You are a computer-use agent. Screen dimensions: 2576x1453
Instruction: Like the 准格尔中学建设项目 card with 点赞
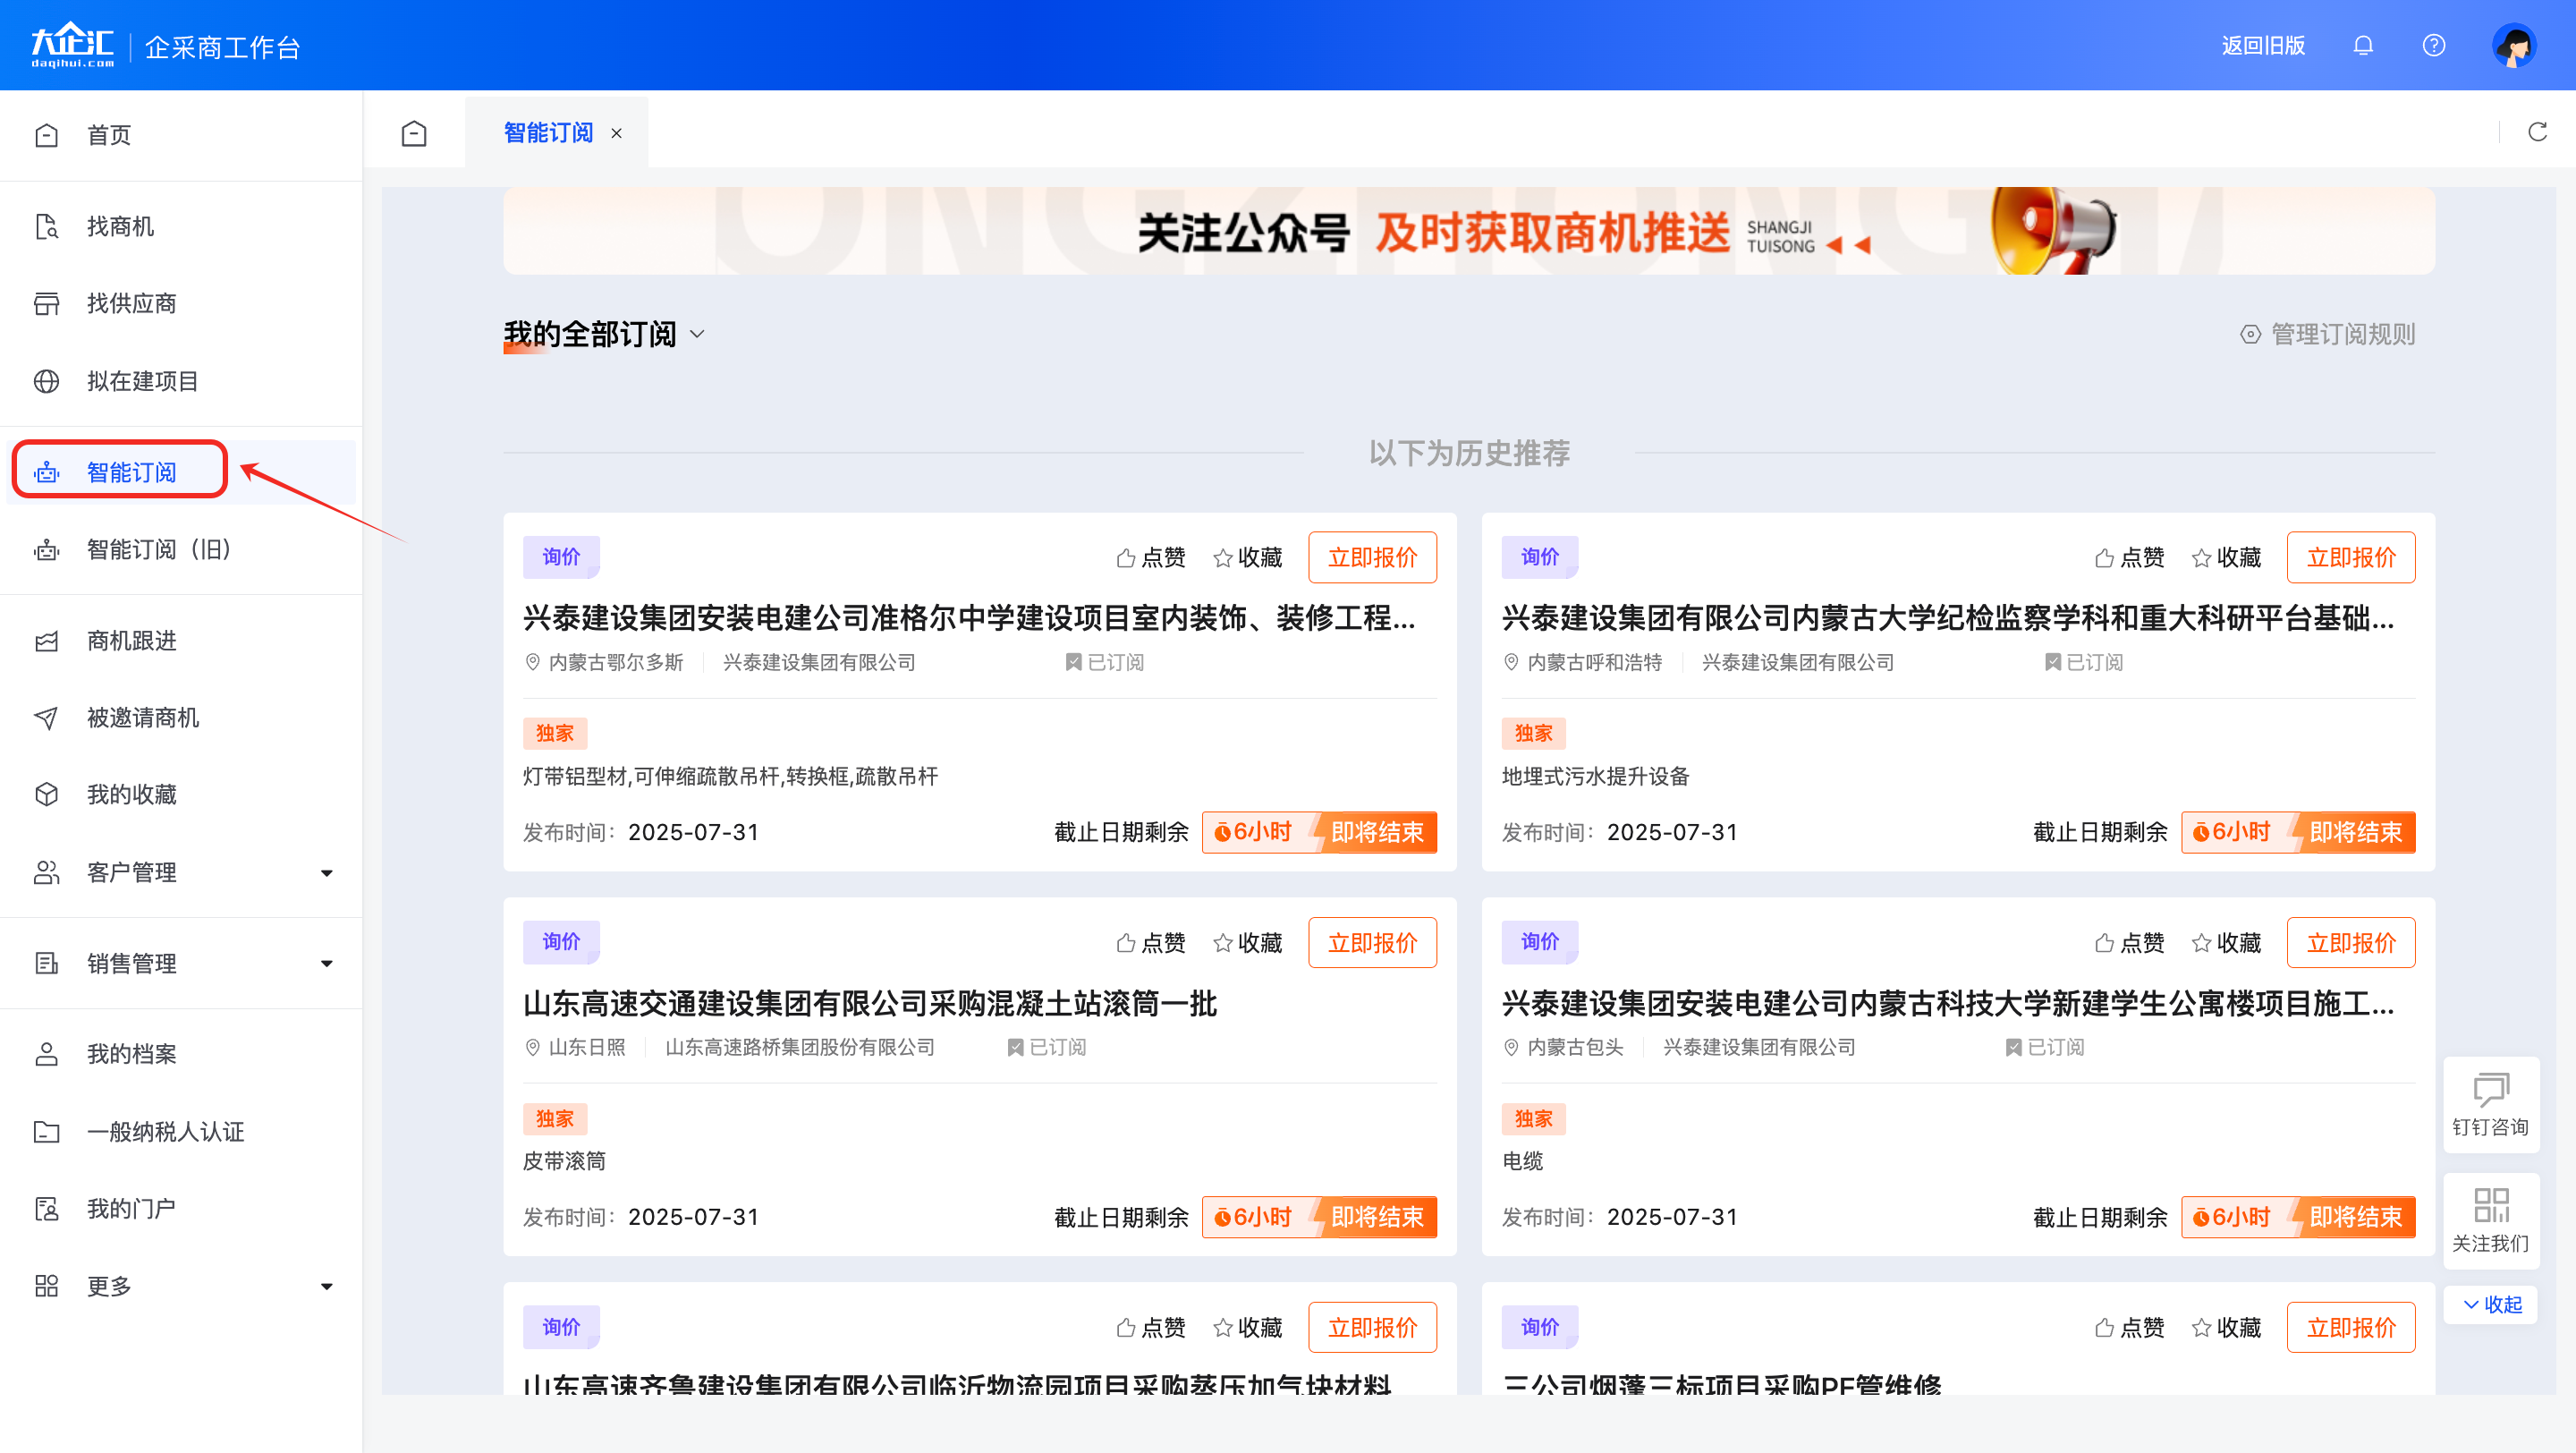(1151, 557)
